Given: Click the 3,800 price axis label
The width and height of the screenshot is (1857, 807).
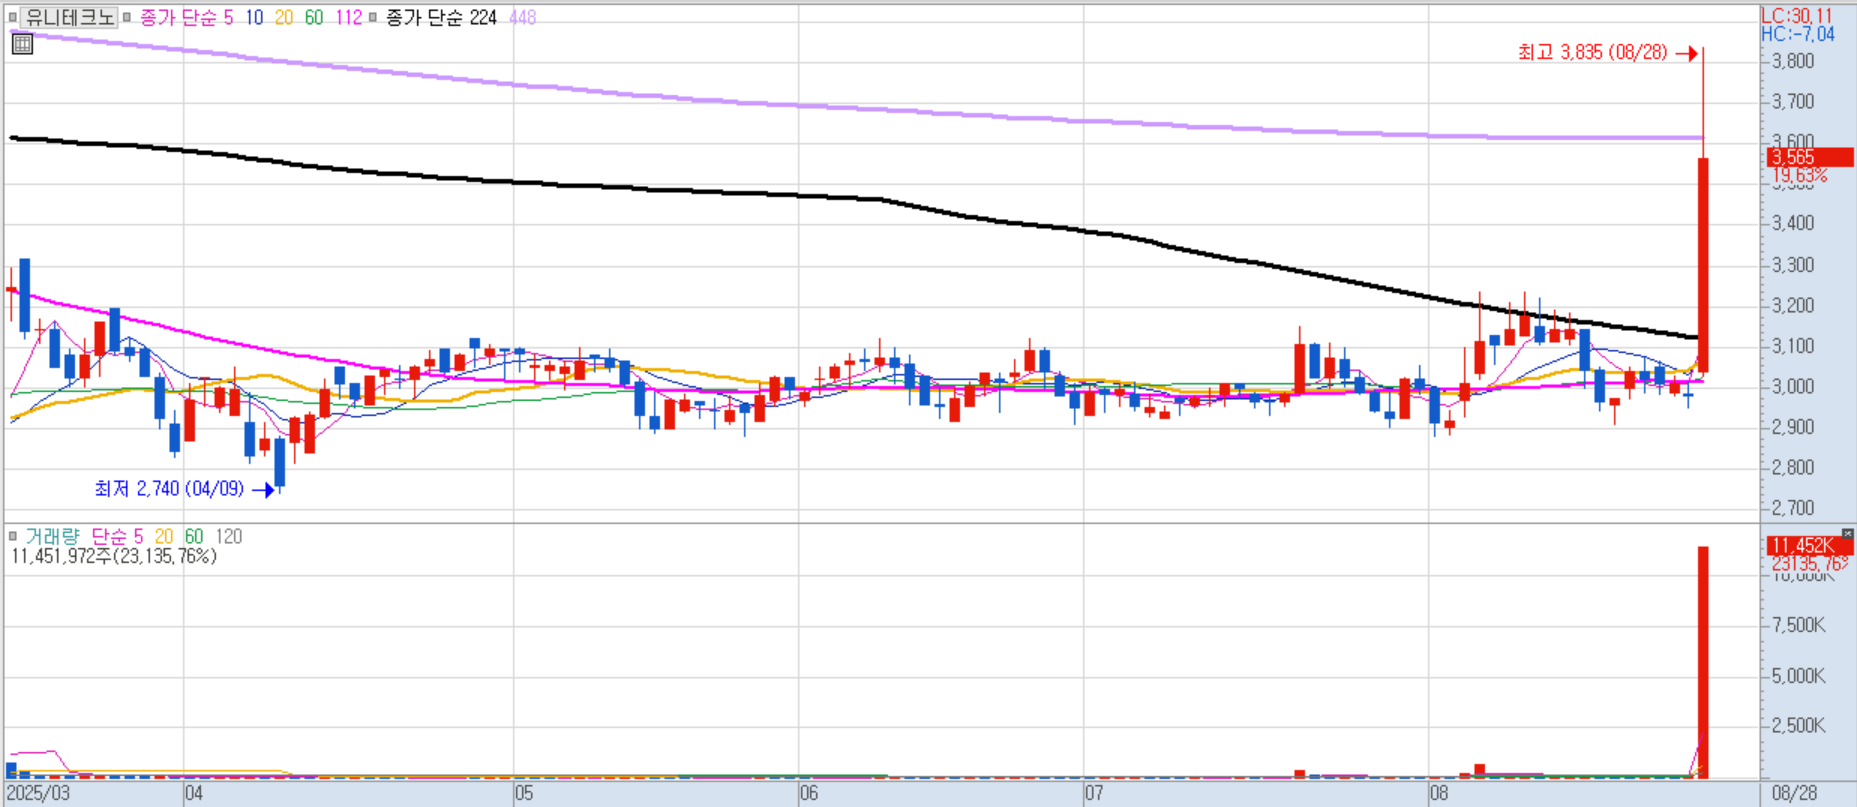Looking at the screenshot, I should coord(1792,60).
